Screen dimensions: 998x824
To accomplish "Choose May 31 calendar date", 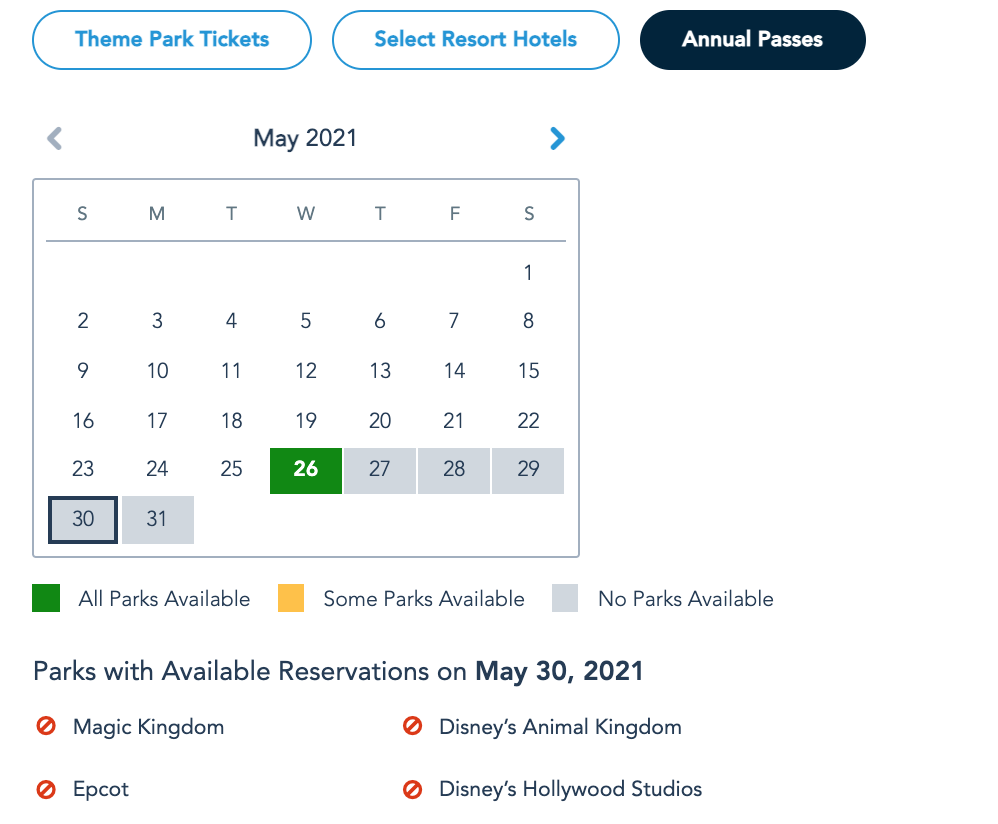I will [157, 520].
